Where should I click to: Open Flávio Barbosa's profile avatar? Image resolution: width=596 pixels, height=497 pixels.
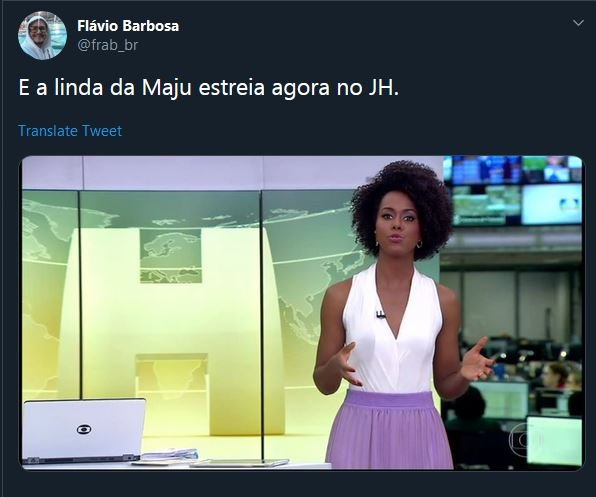42,35
